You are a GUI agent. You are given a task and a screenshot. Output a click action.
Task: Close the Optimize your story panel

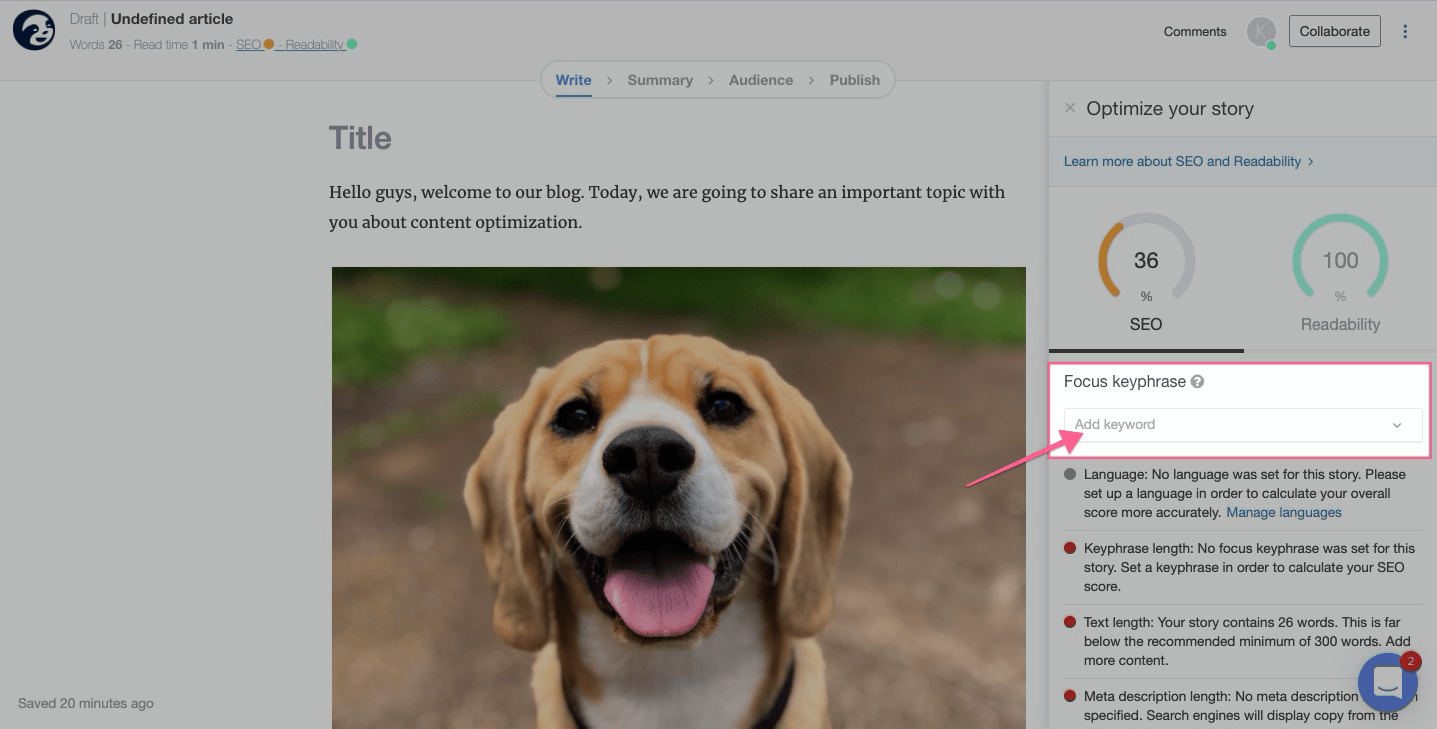pos(1070,108)
